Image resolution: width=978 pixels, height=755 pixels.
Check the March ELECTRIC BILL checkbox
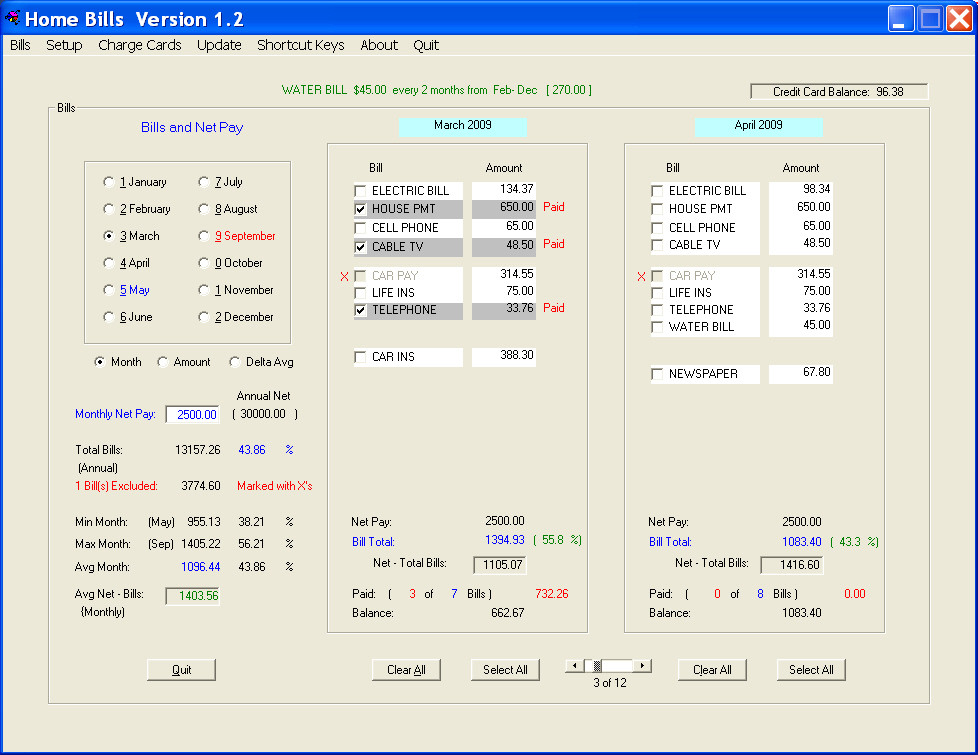click(360, 191)
